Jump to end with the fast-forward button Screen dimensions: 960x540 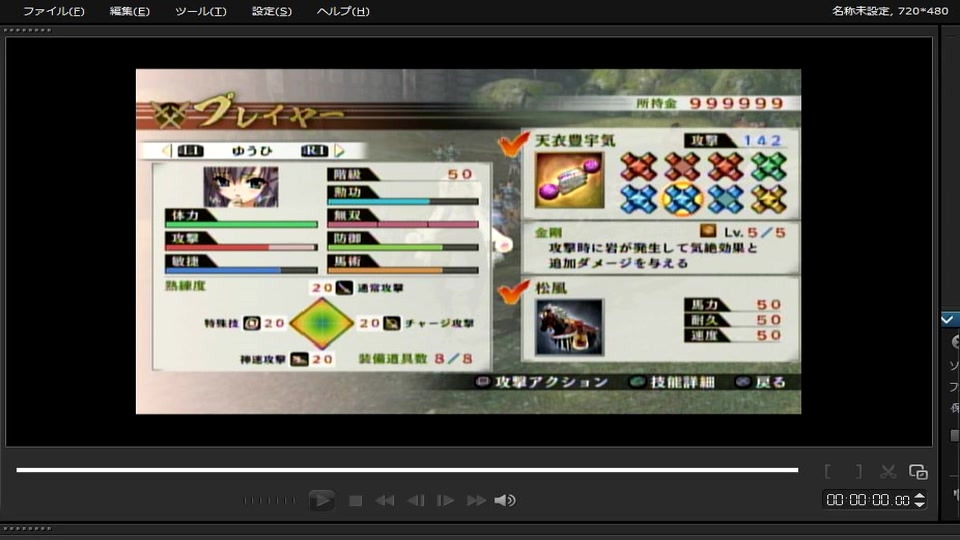(476, 501)
